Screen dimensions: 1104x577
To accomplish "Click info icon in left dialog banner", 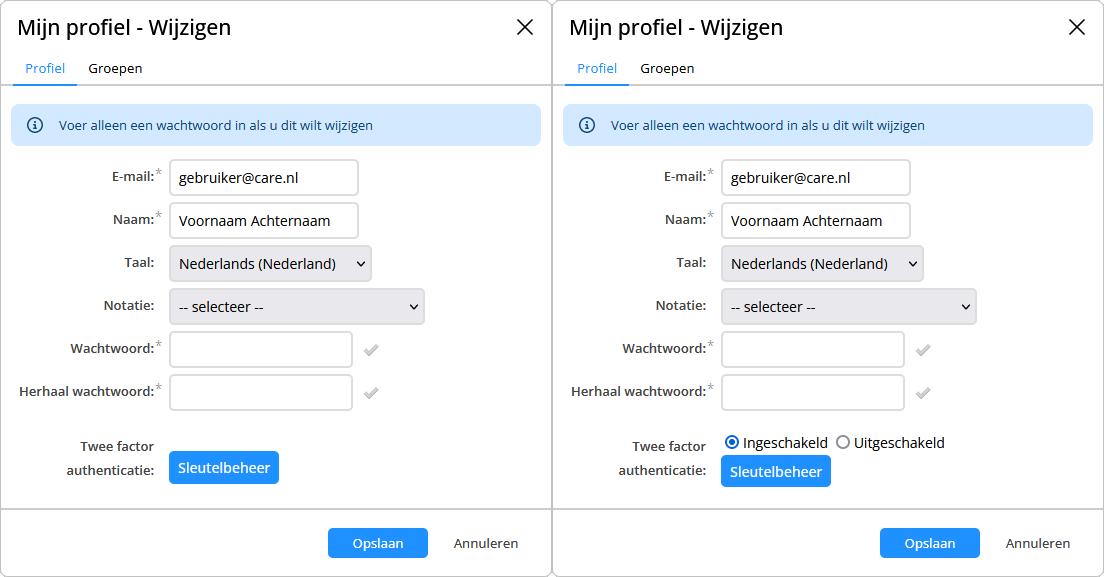I will (x=34, y=125).
